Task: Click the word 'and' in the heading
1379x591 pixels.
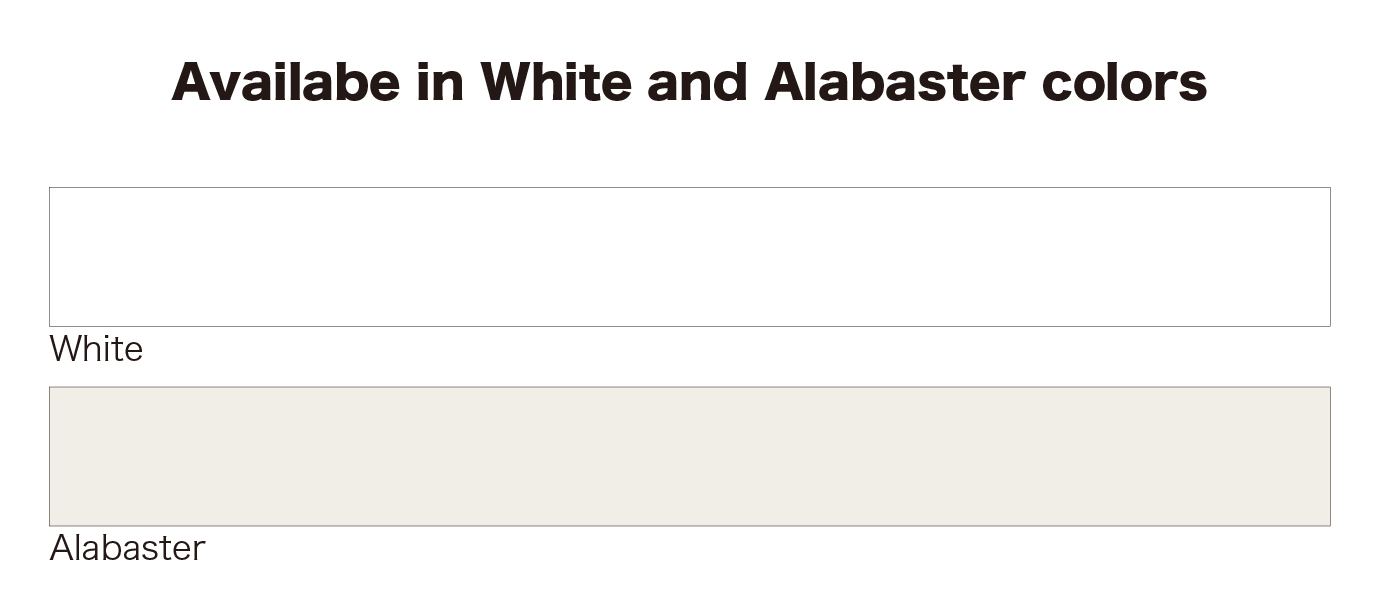Action: point(697,82)
